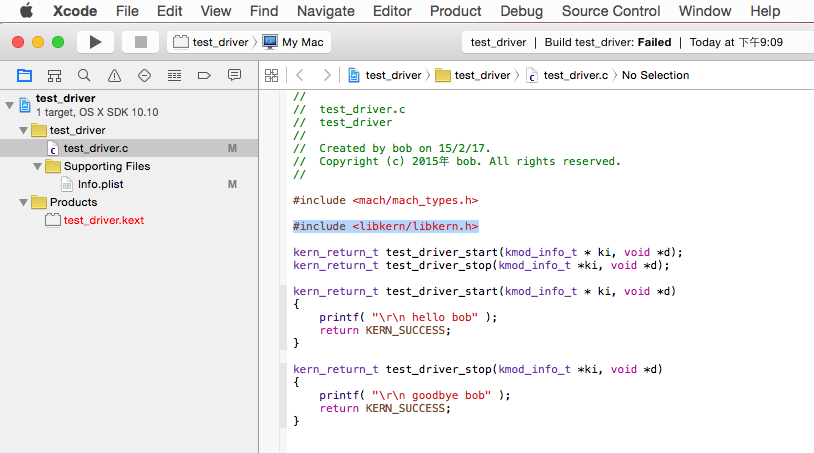Open the Find menu
The image size is (814, 453).
click(264, 11)
